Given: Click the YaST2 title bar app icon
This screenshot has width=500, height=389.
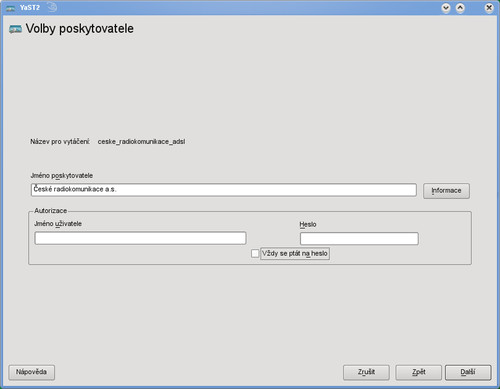Looking at the screenshot, I should pyautogui.click(x=10, y=8).
